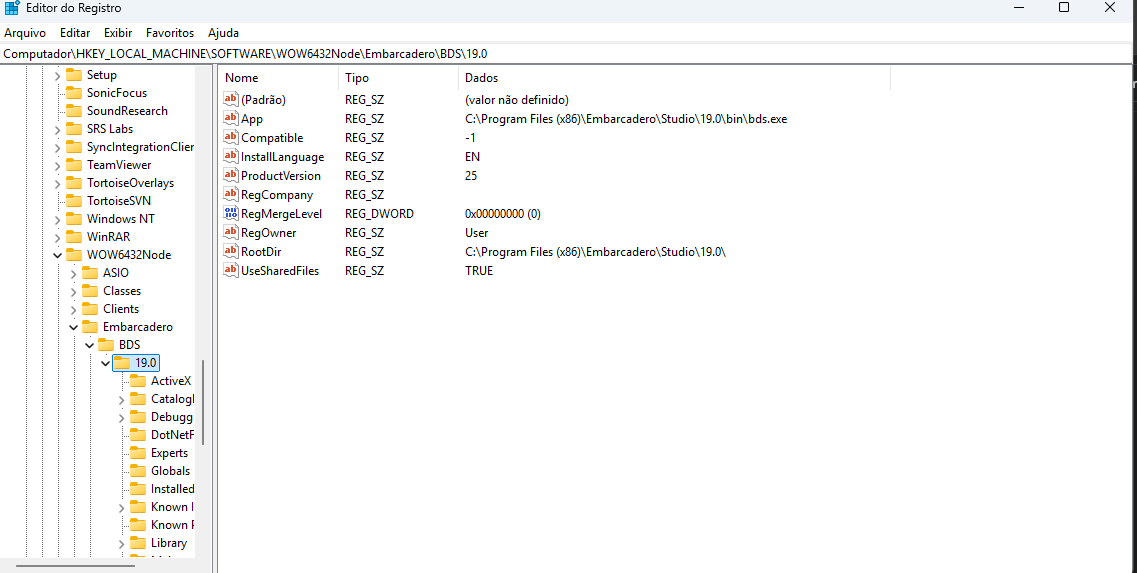This screenshot has height=573, width=1137.
Task: Click the folder icon of the Globals key
Action: 138,471
